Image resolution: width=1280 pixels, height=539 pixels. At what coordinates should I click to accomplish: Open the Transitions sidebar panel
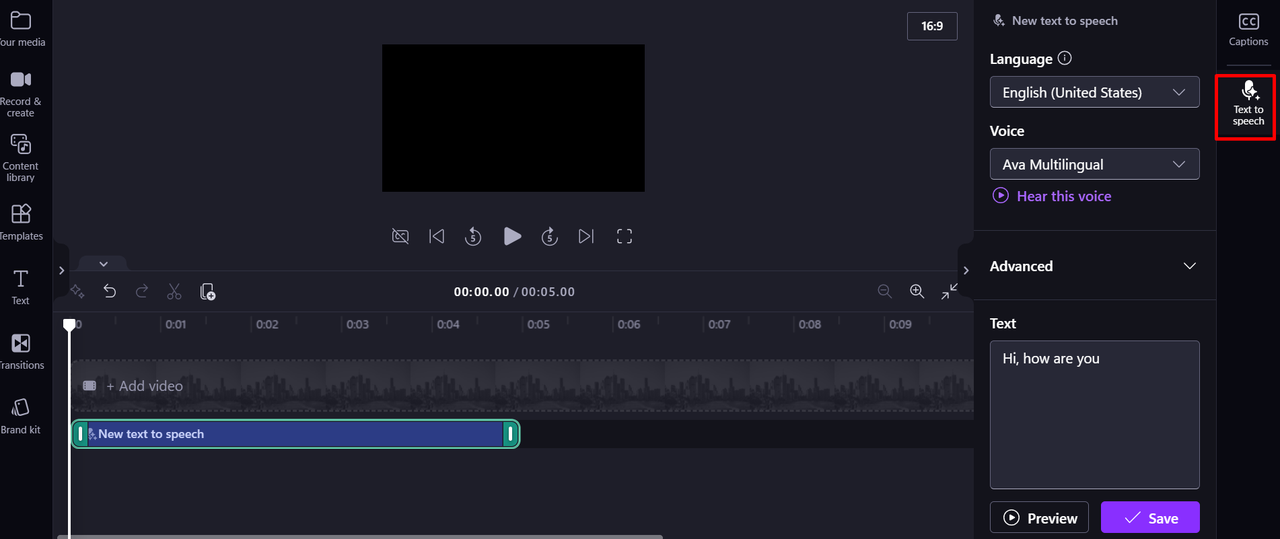[x=21, y=351]
